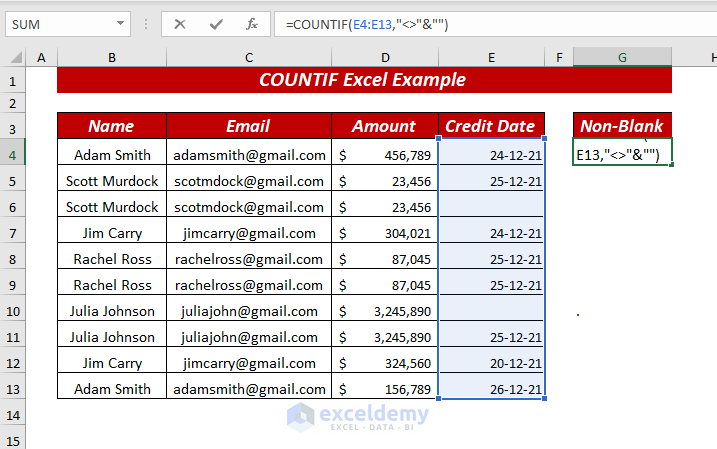Expand the Name Box dropdown arrow
The width and height of the screenshot is (717, 449).
[120, 23]
